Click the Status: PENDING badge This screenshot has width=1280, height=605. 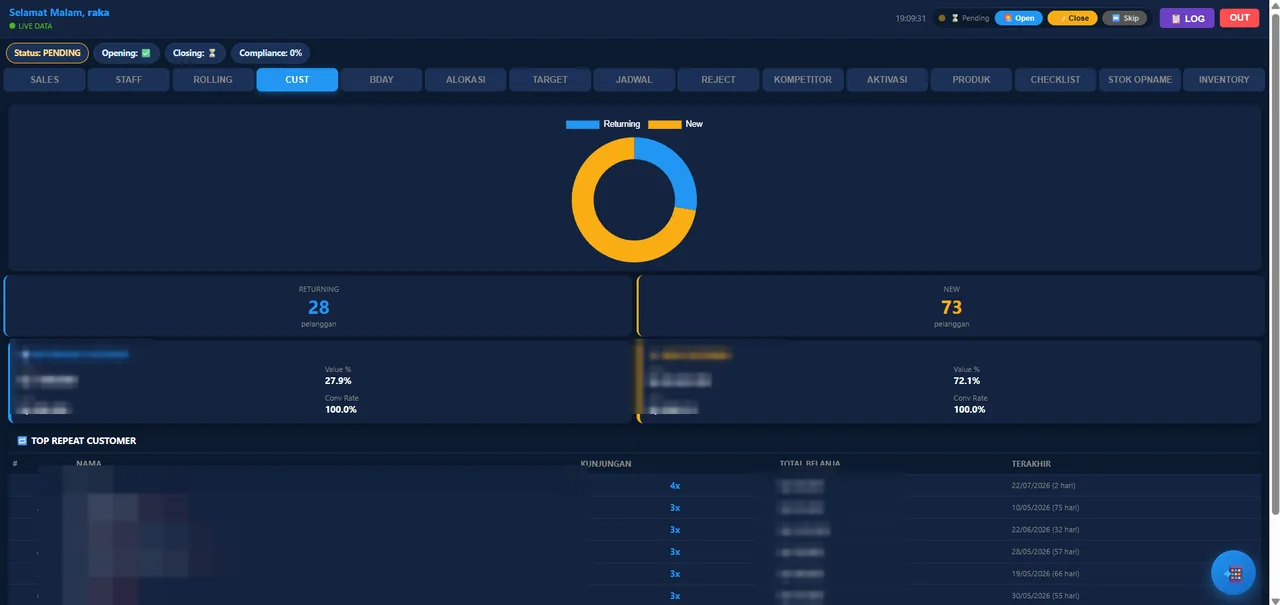pyautogui.click(x=47, y=53)
